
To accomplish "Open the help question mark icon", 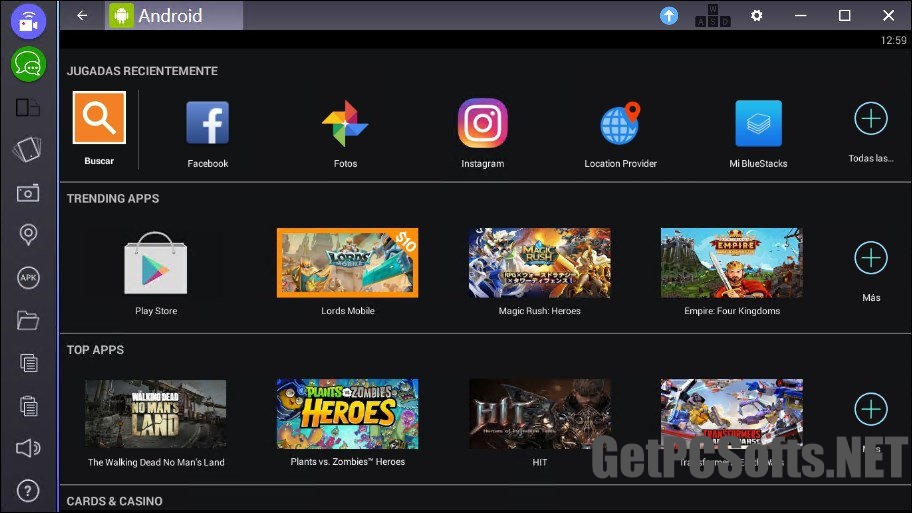I will [28, 491].
